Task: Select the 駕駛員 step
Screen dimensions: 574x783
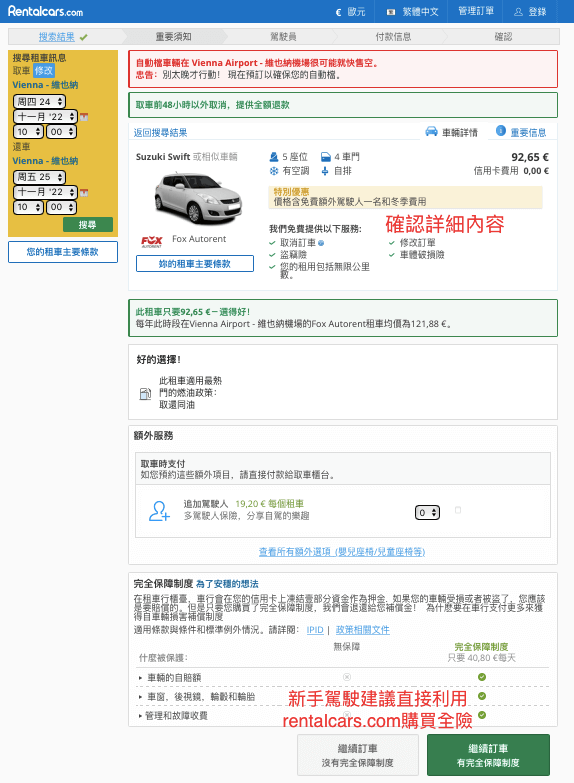Action: 283,36
